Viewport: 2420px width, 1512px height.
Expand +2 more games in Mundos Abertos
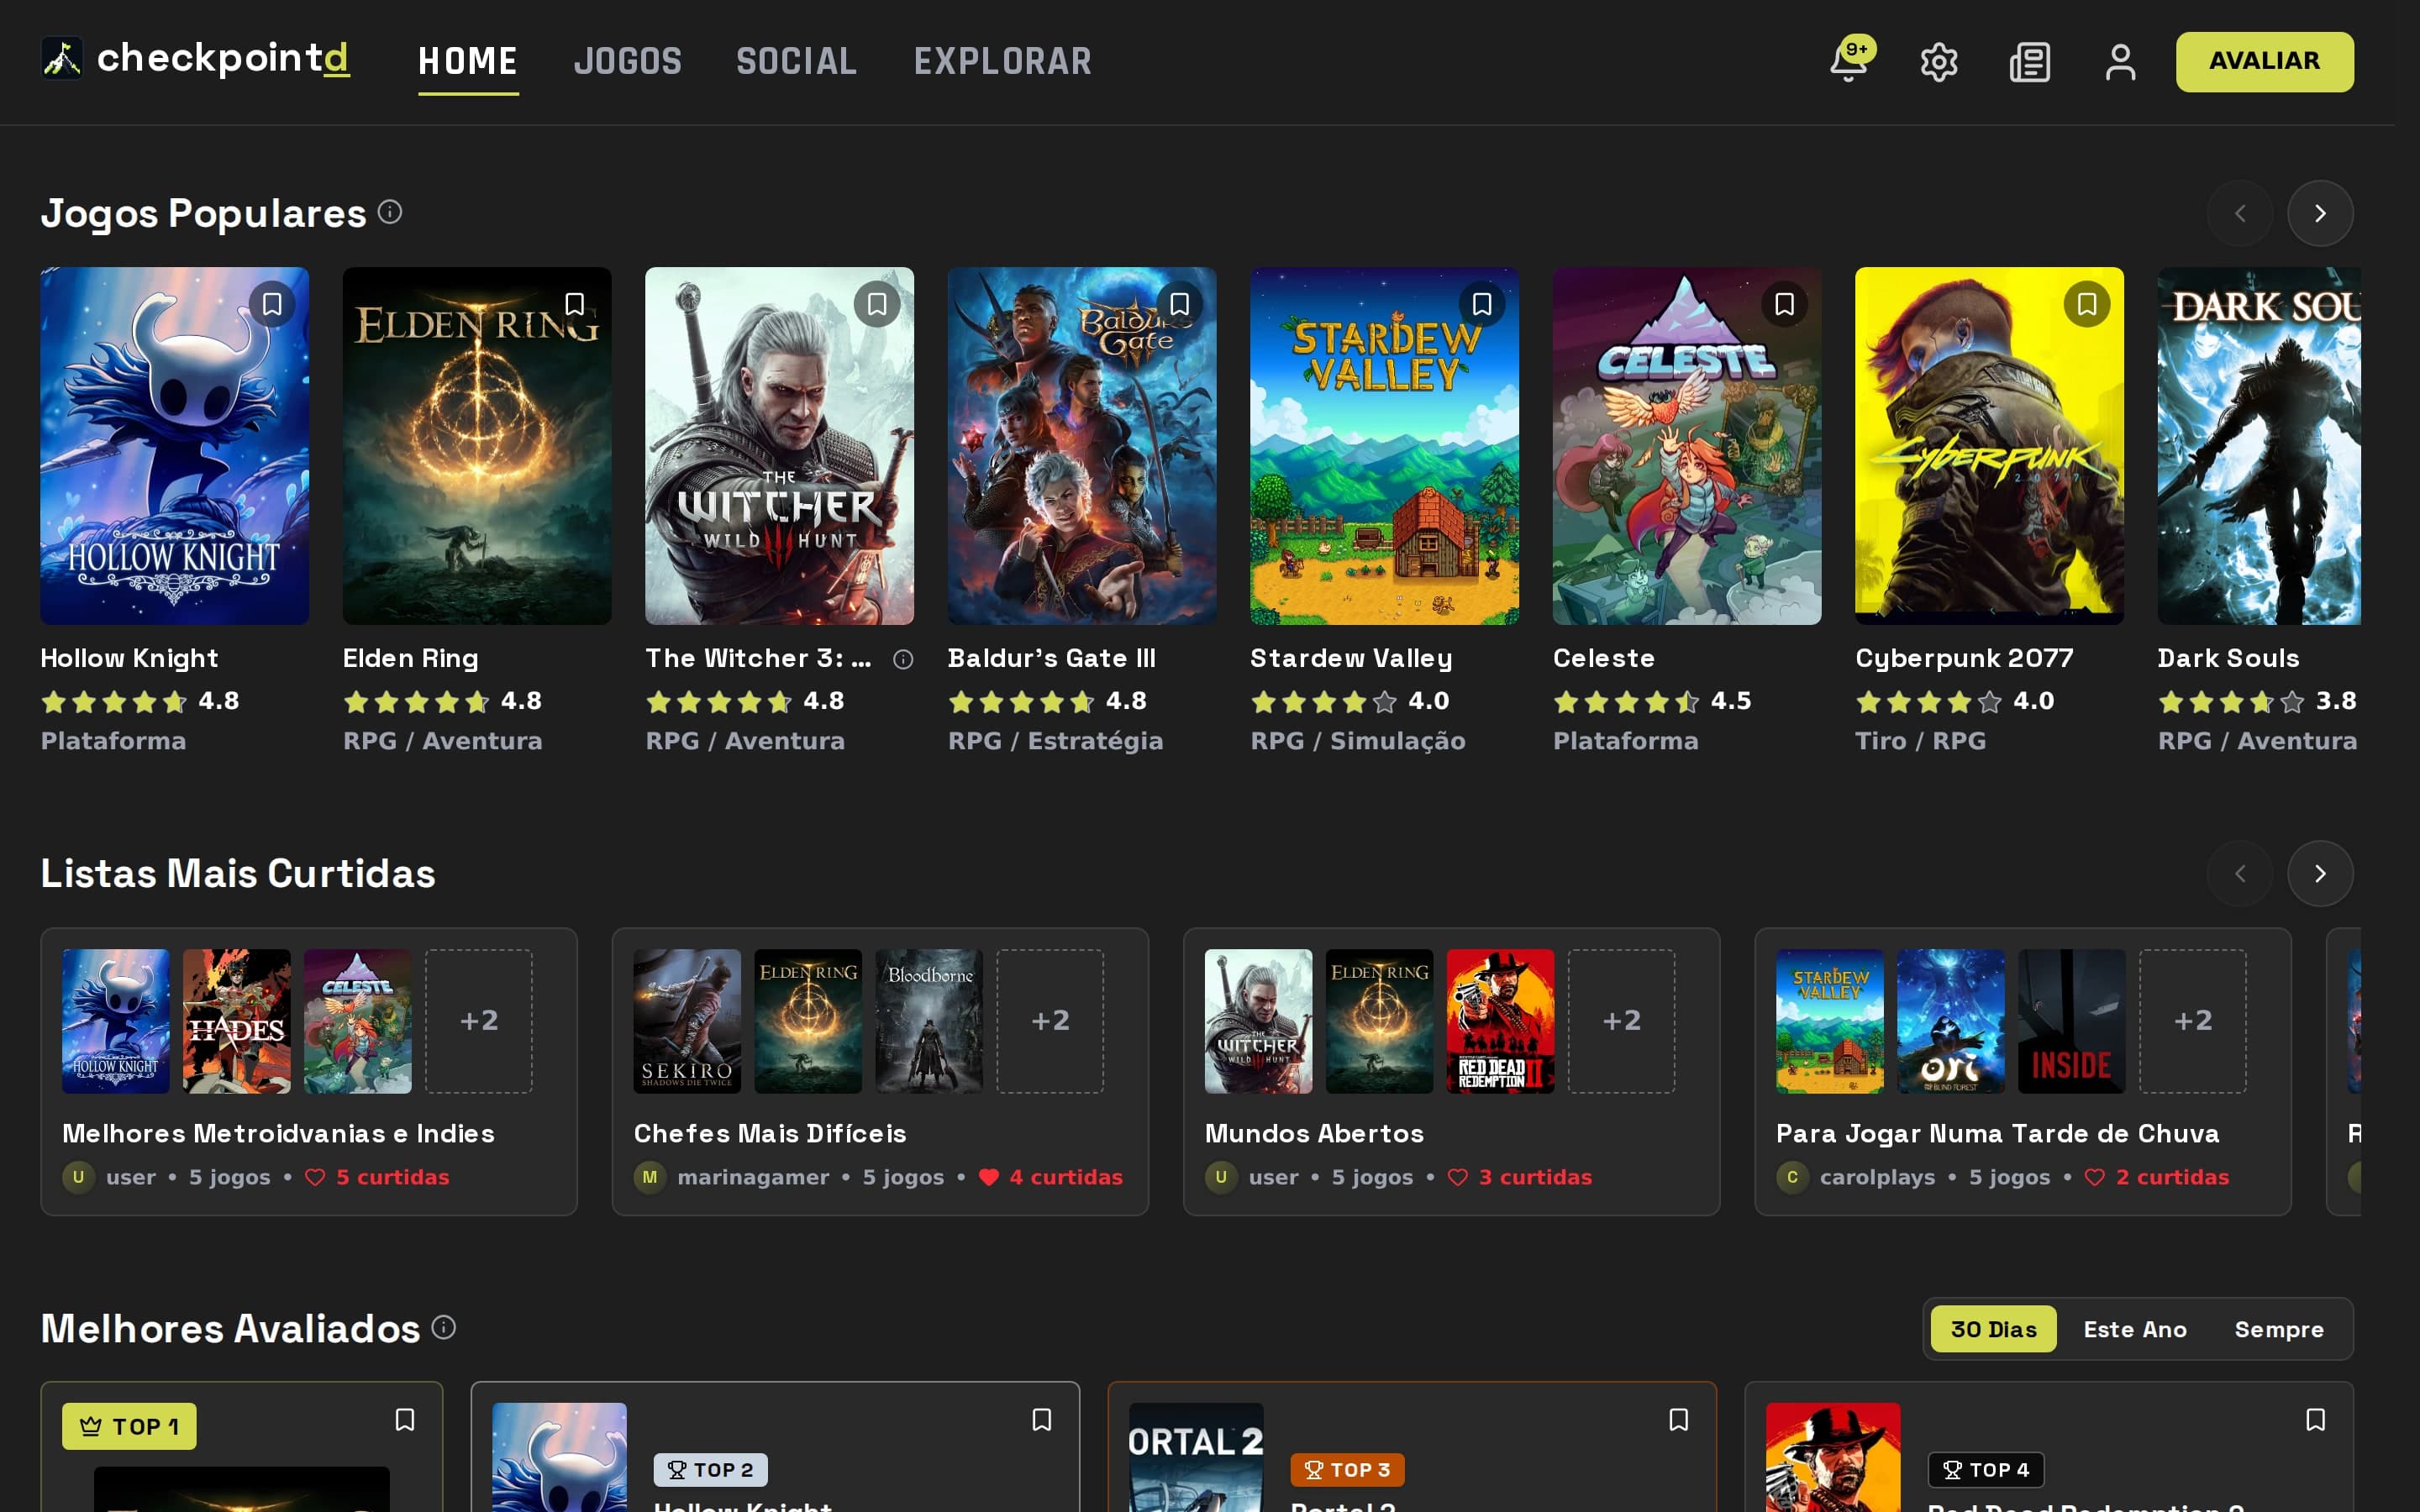(x=1621, y=1021)
